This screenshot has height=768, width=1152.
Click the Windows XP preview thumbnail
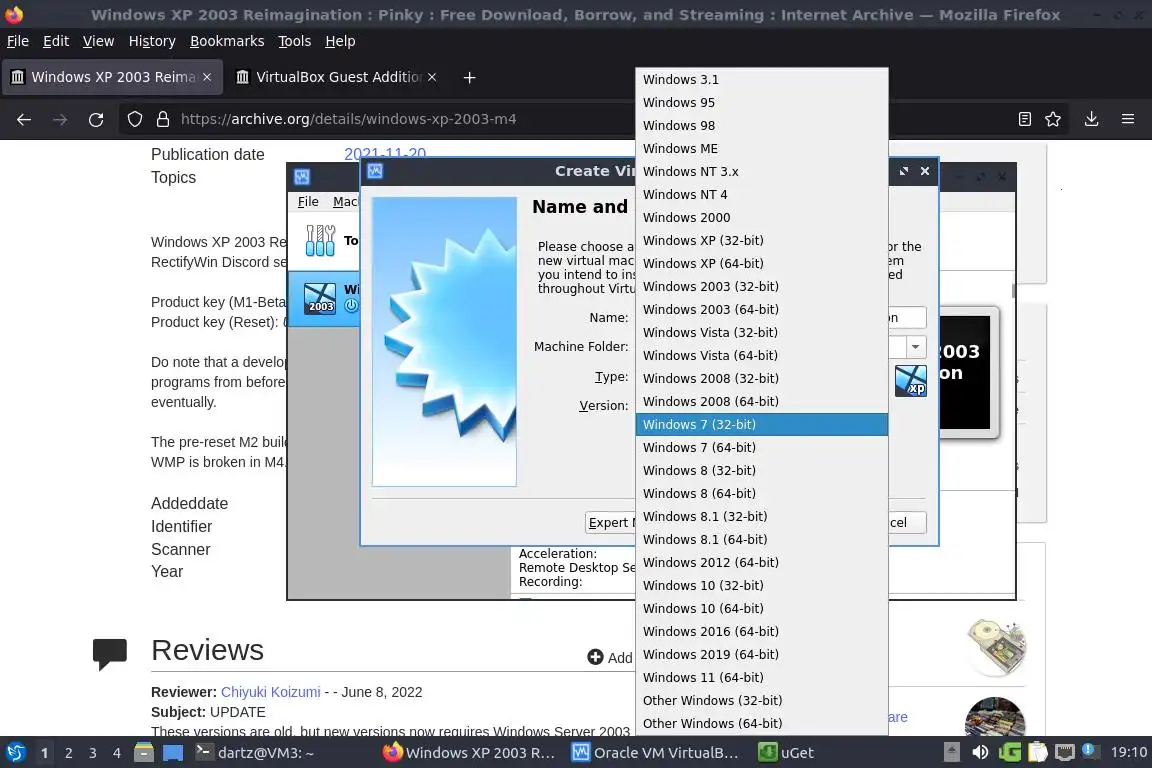coord(910,381)
